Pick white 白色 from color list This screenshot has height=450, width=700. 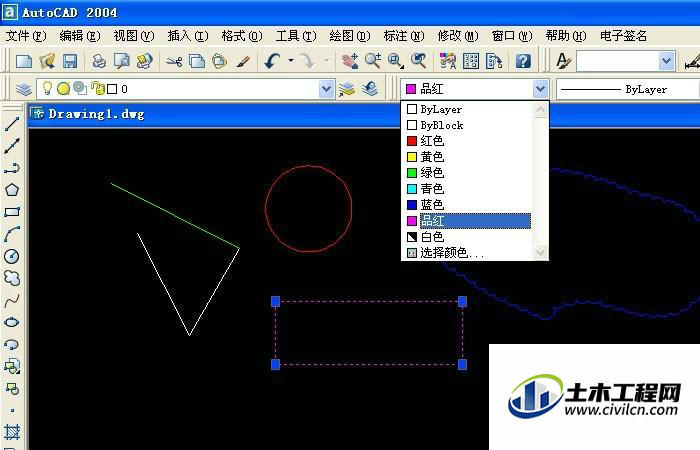pyautogui.click(x=468, y=237)
